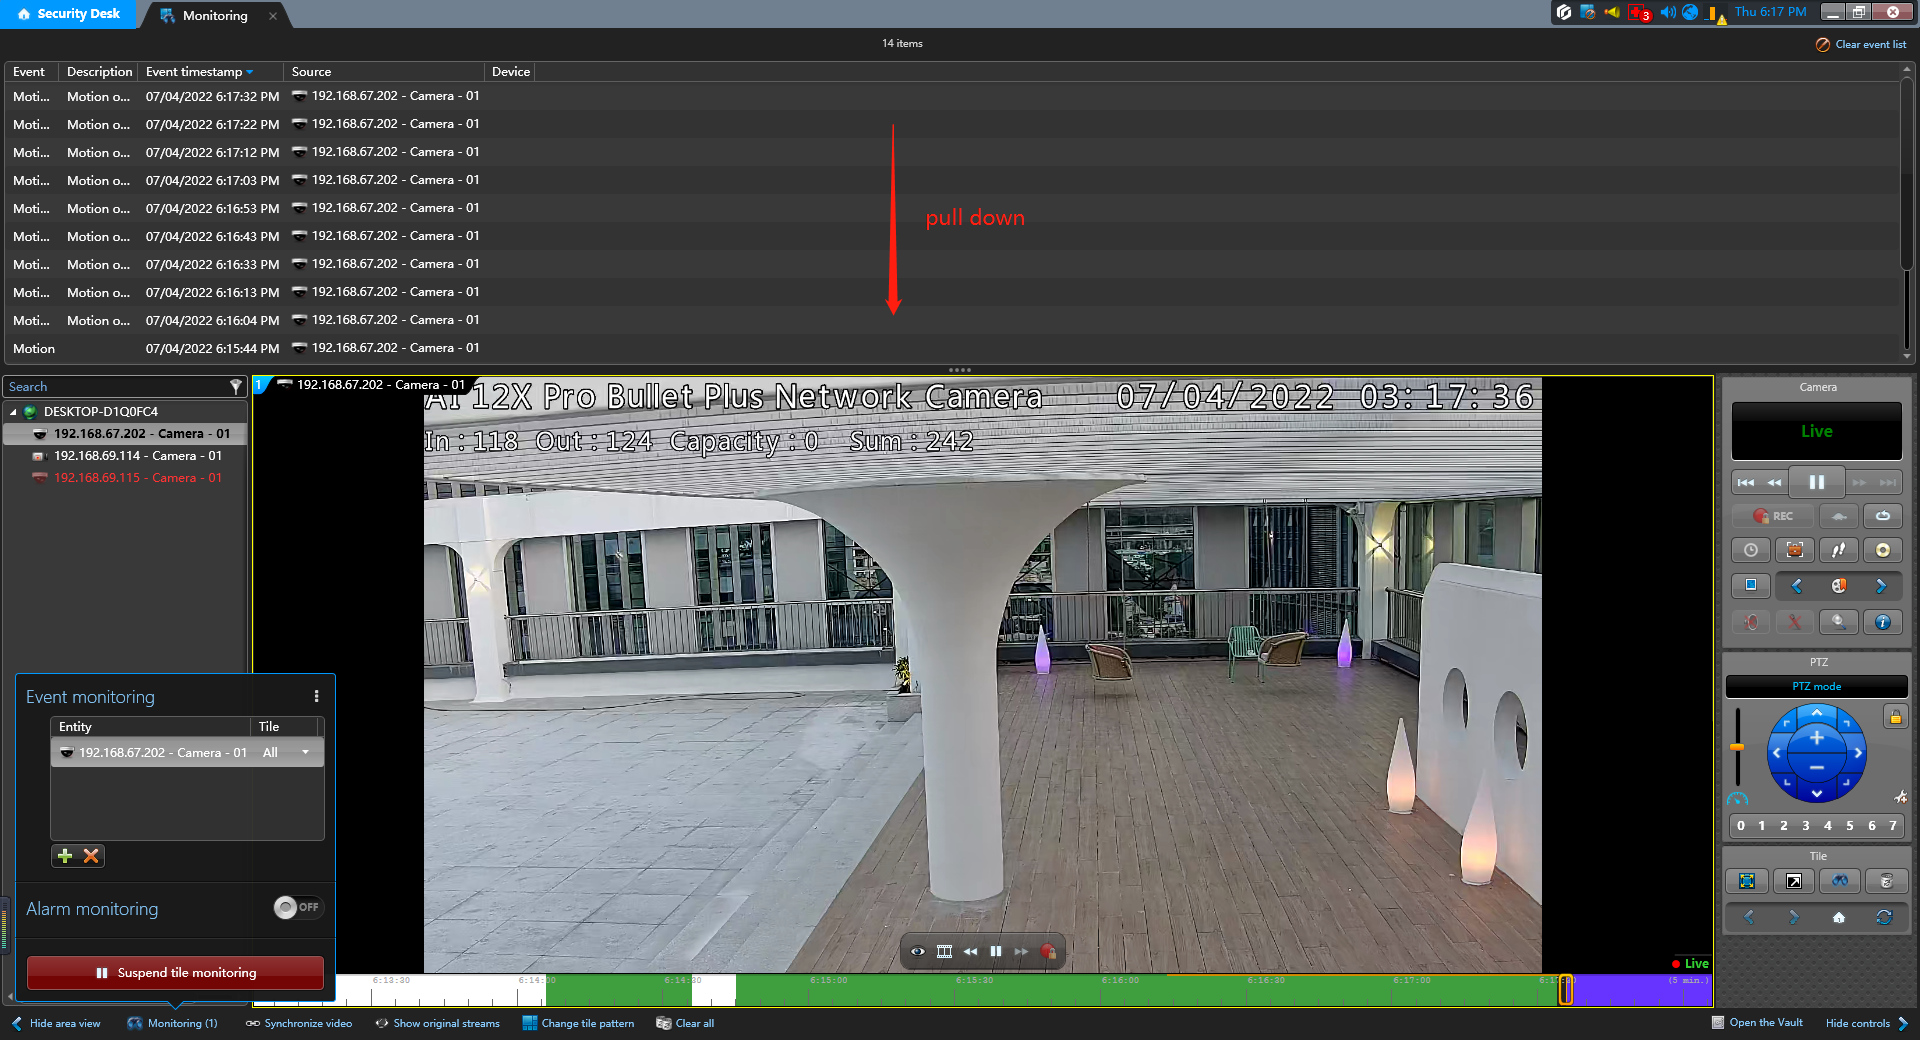Screen dimensions: 1920x1040
Task: Lock the PTZ with padlock icon
Action: point(1895,717)
